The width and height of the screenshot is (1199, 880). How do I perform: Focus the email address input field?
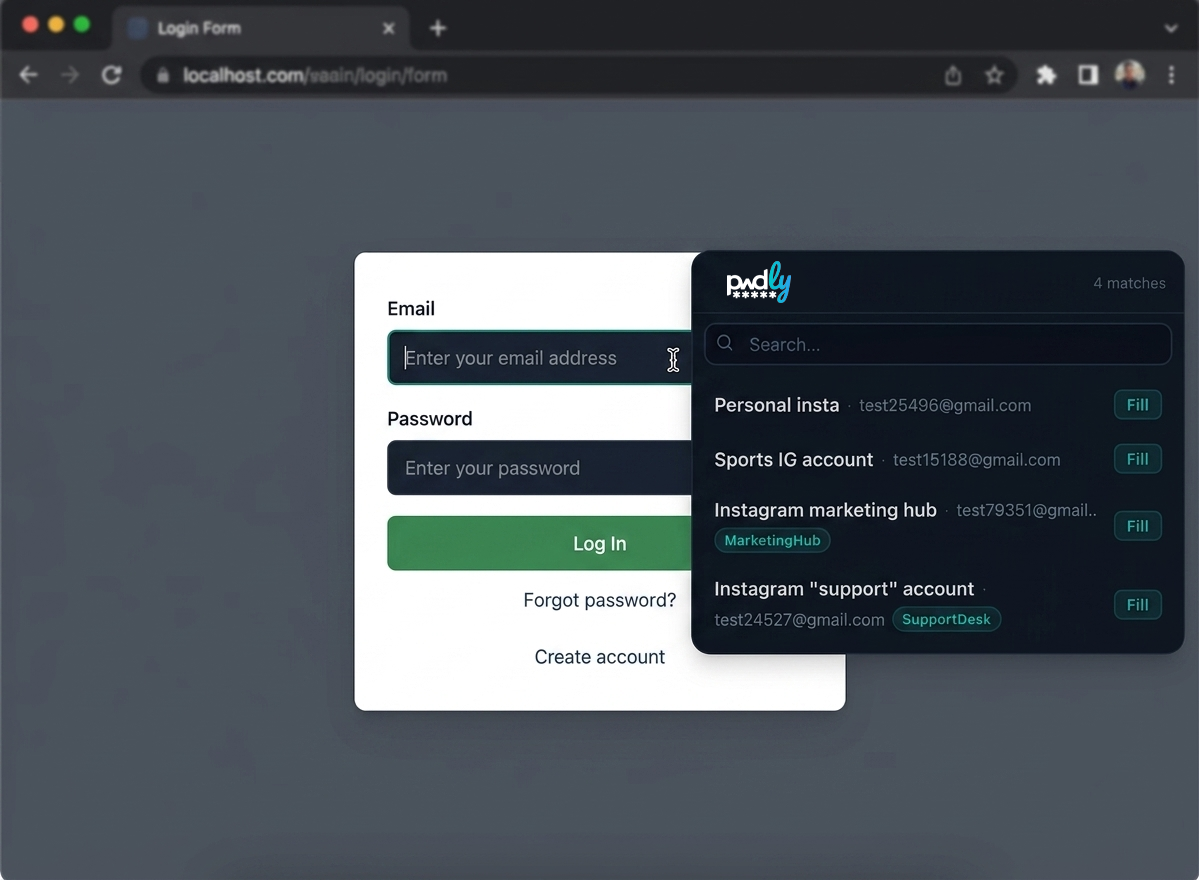click(x=540, y=357)
